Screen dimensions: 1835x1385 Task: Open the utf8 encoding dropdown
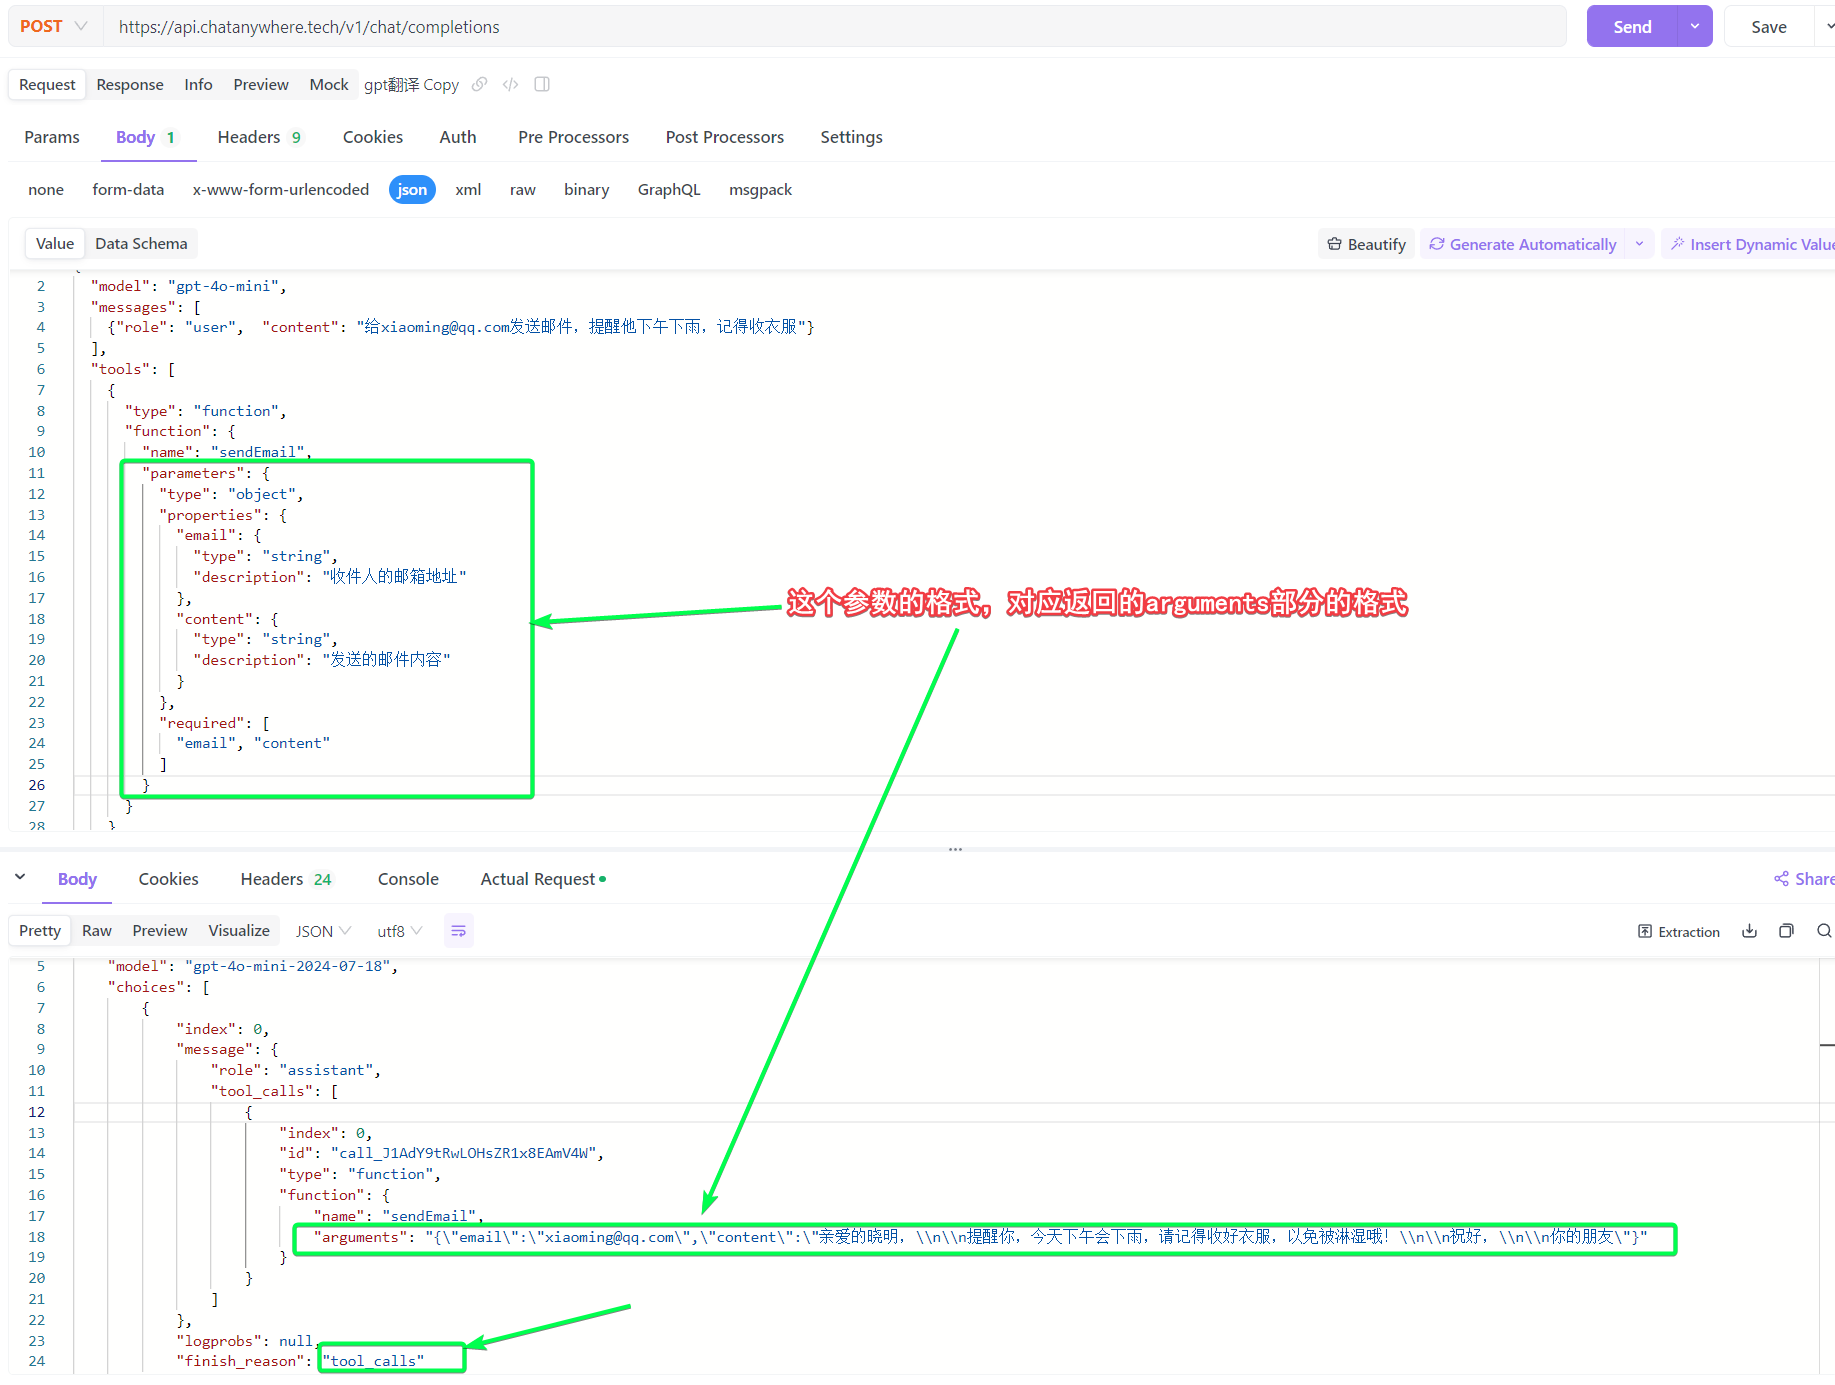(399, 931)
